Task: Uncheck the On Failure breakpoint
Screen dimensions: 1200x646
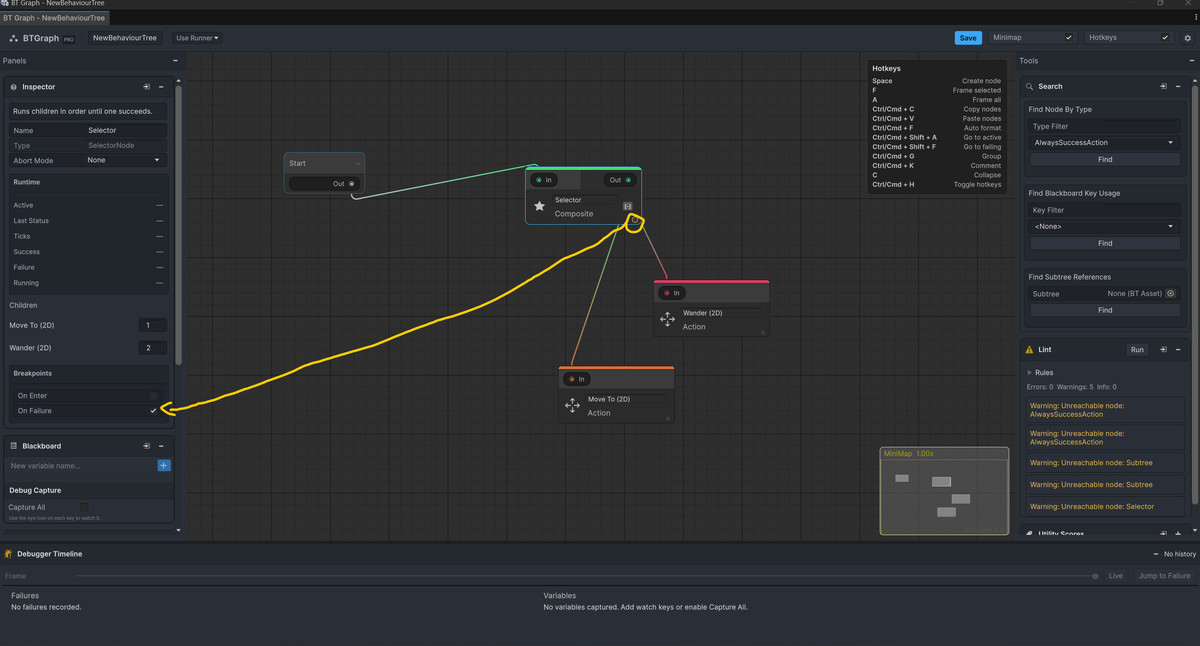Action: click(x=153, y=411)
